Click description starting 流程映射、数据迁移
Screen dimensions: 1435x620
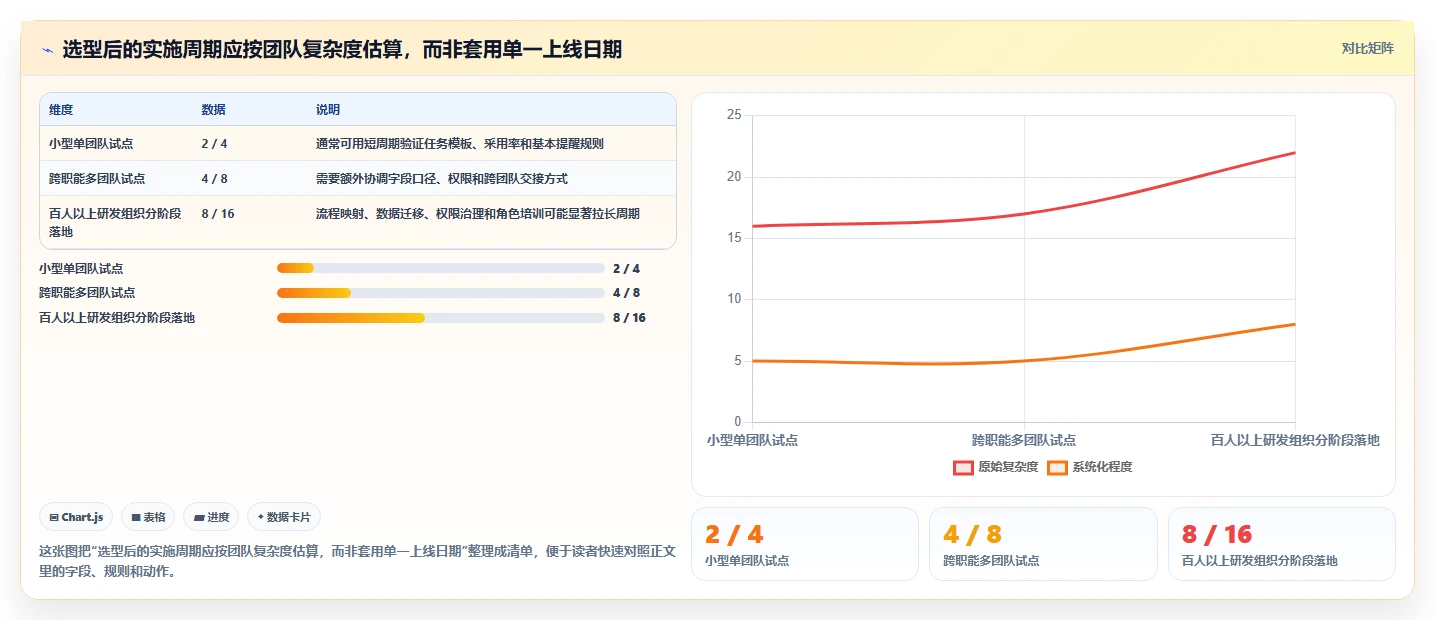(x=478, y=214)
